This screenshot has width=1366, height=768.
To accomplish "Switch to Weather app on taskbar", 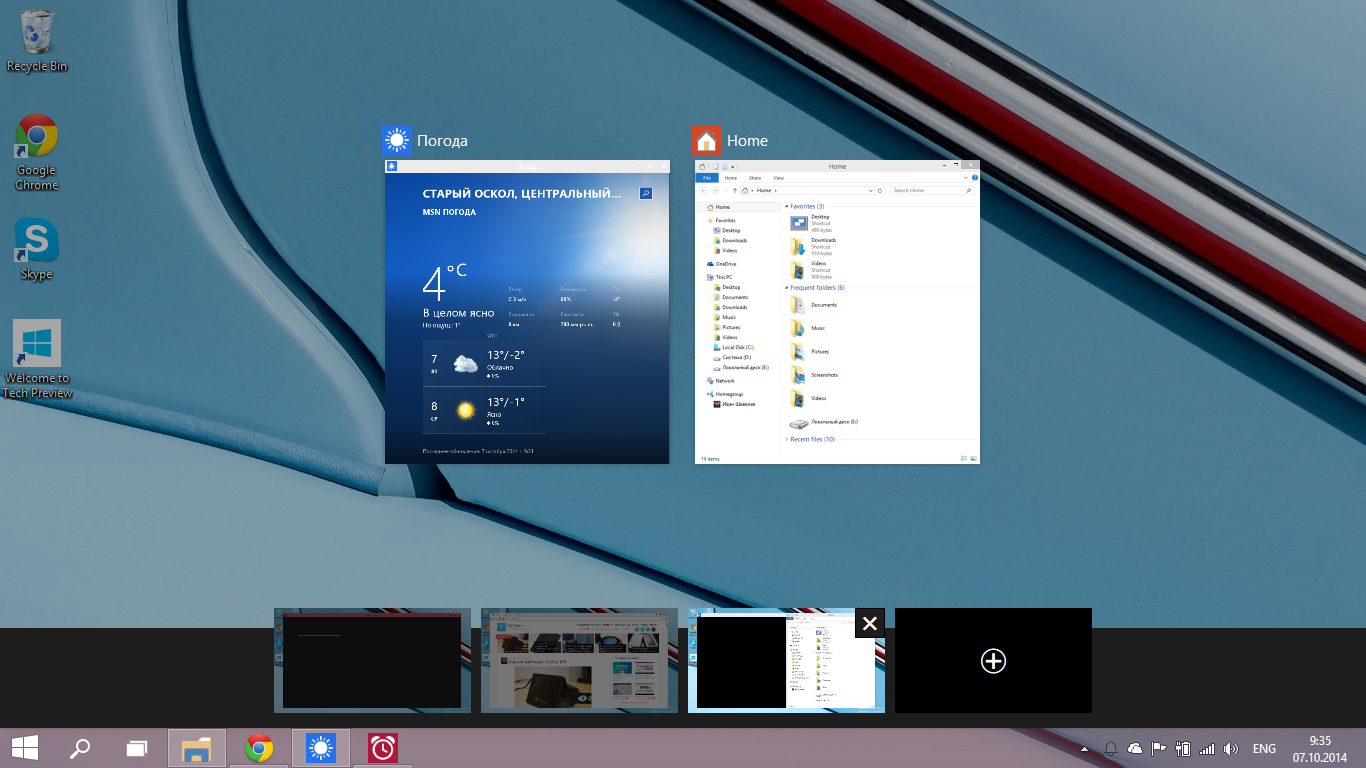I will [320, 748].
